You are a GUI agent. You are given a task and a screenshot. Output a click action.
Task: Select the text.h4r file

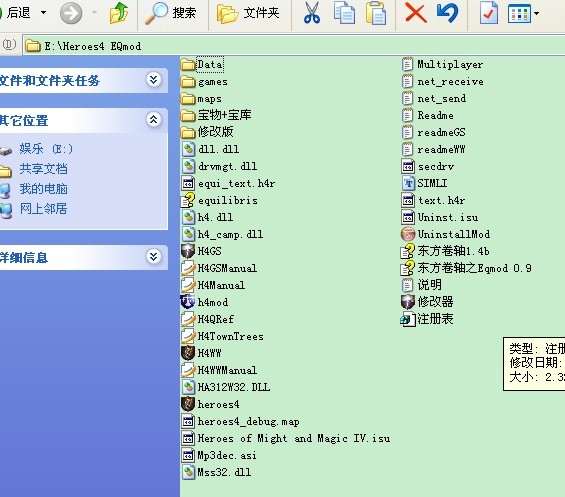(433, 200)
